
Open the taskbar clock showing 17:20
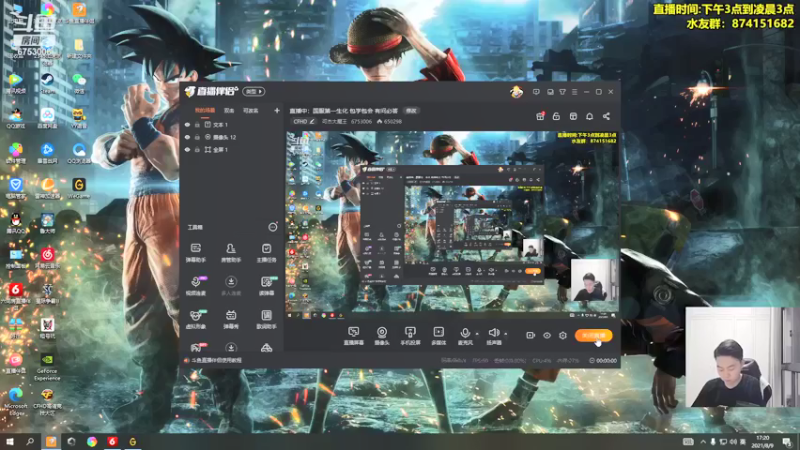(x=762, y=441)
